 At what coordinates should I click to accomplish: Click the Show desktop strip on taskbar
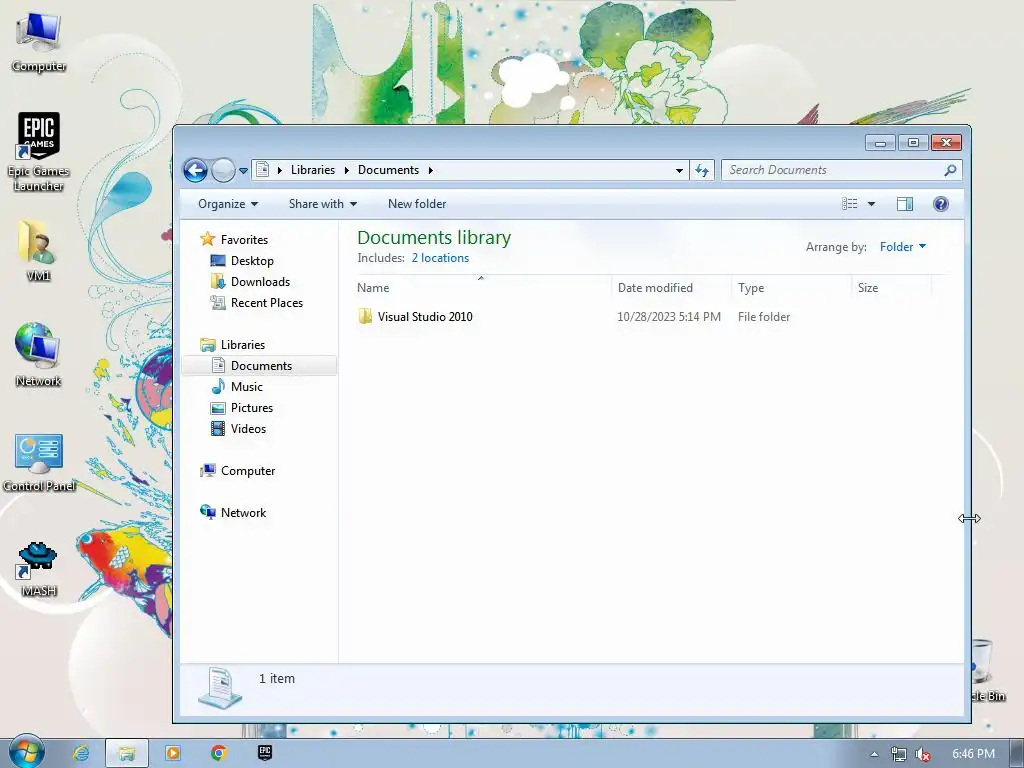tap(1017, 753)
